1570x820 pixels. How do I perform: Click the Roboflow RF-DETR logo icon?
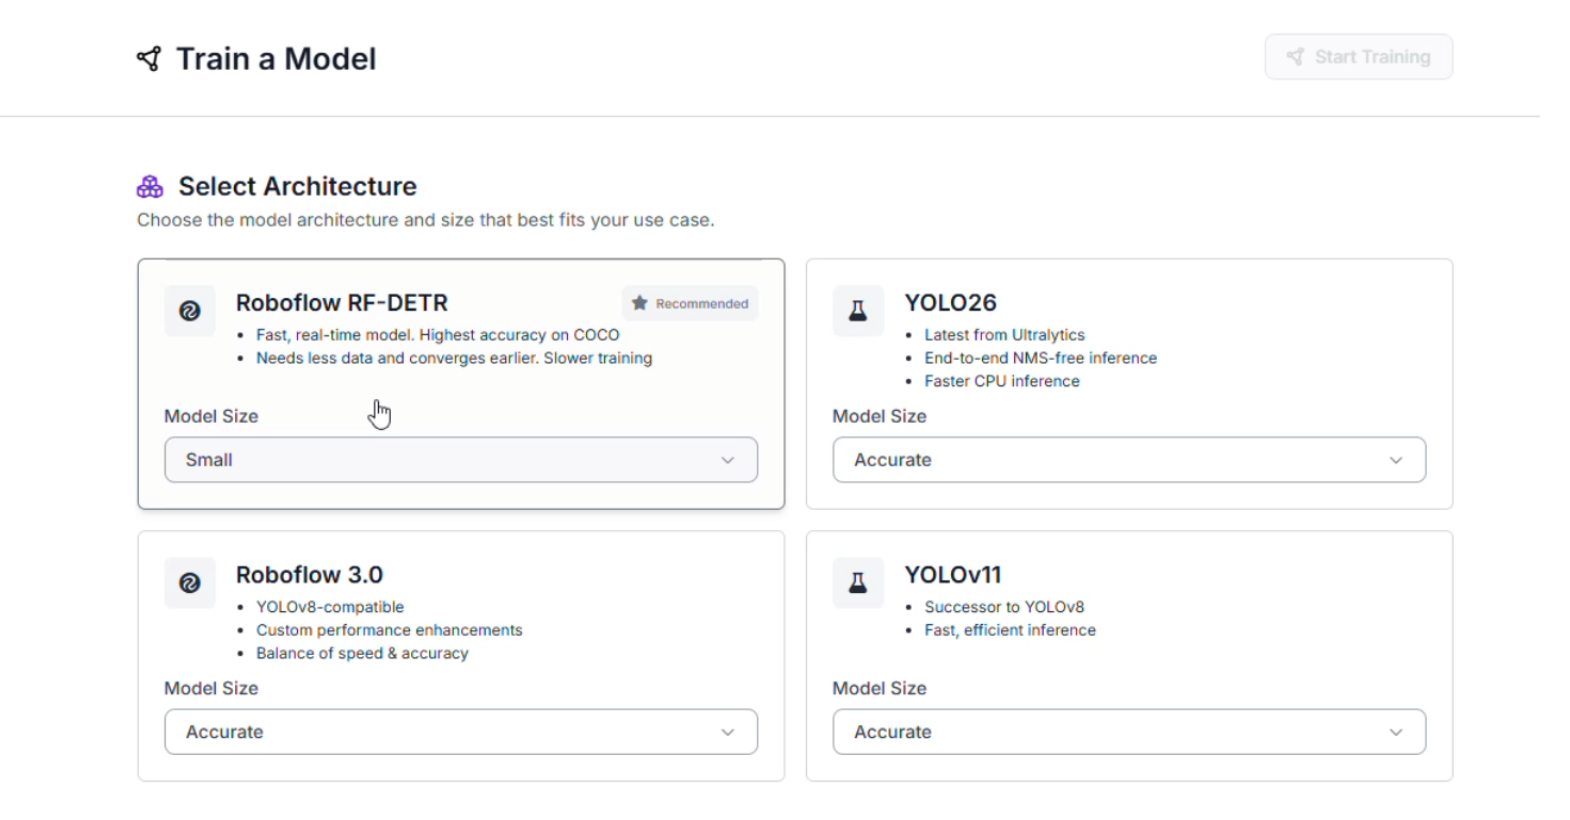(x=190, y=311)
